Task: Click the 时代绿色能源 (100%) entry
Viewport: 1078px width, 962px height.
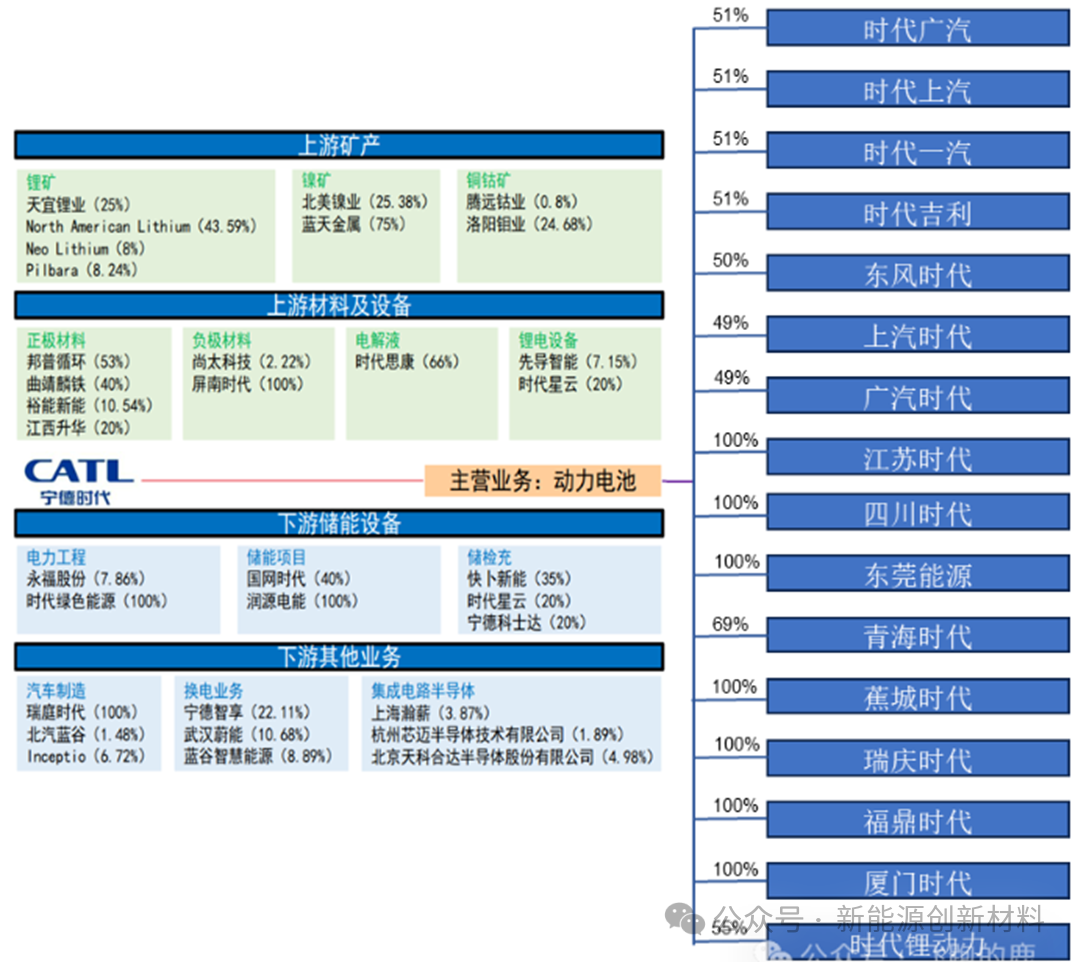Action: 97,600
